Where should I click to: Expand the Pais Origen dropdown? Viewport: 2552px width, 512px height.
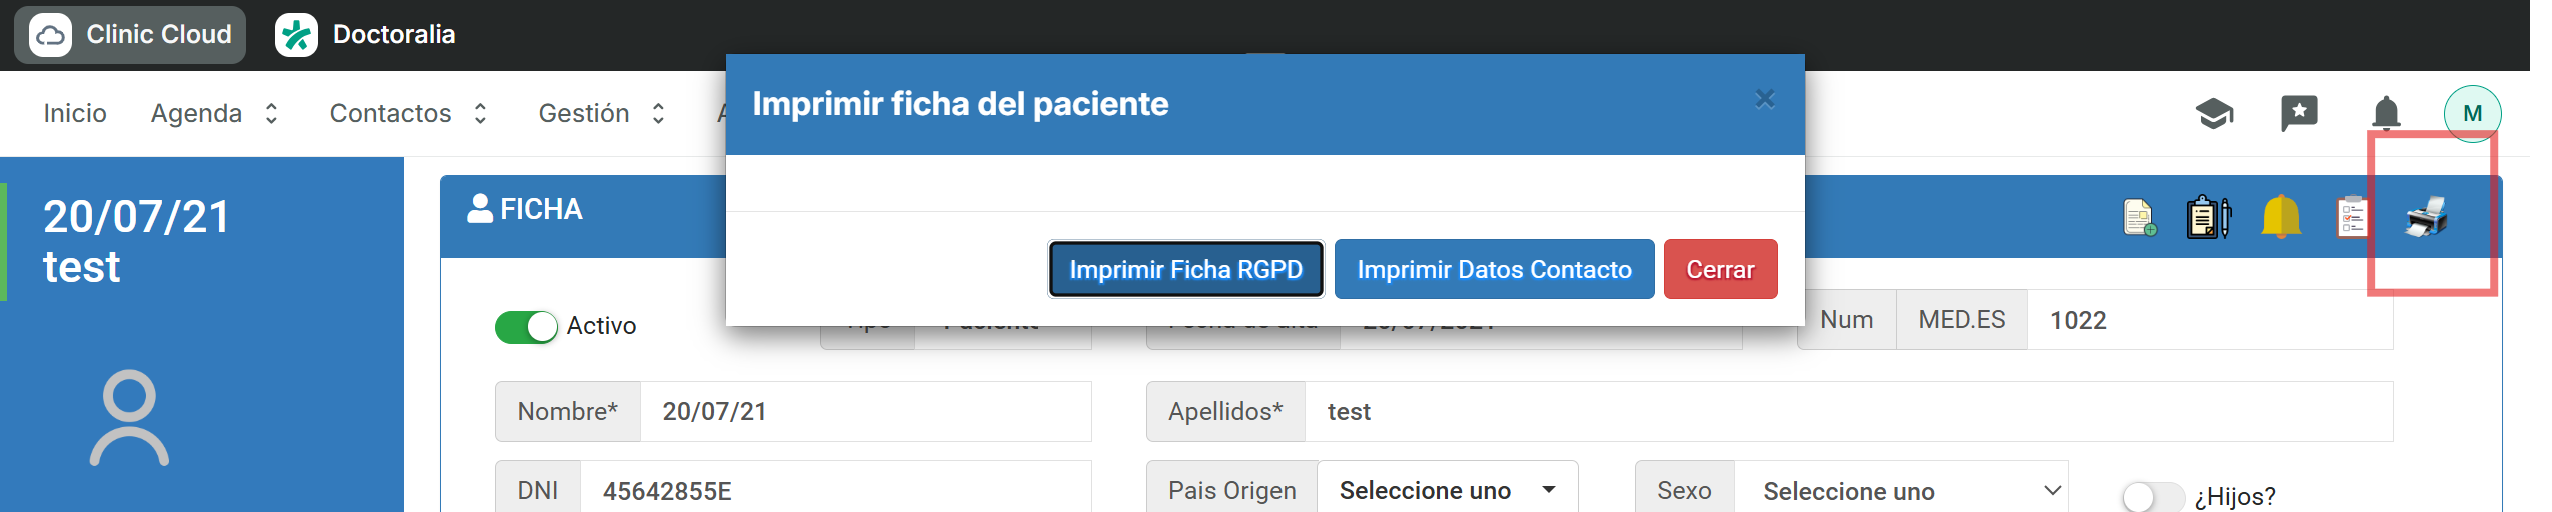pyautogui.click(x=1446, y=490)
